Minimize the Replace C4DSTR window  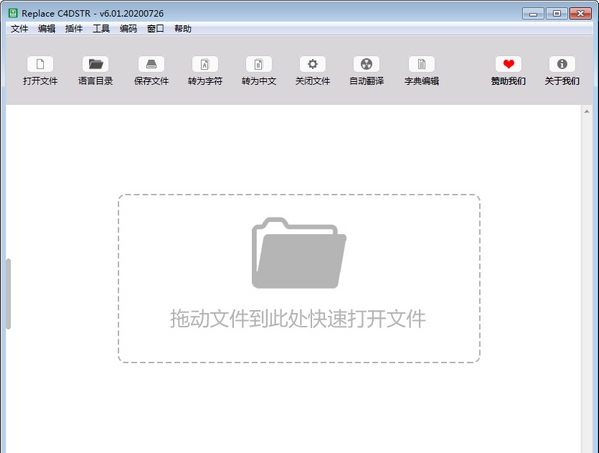[x=533, y=14]
